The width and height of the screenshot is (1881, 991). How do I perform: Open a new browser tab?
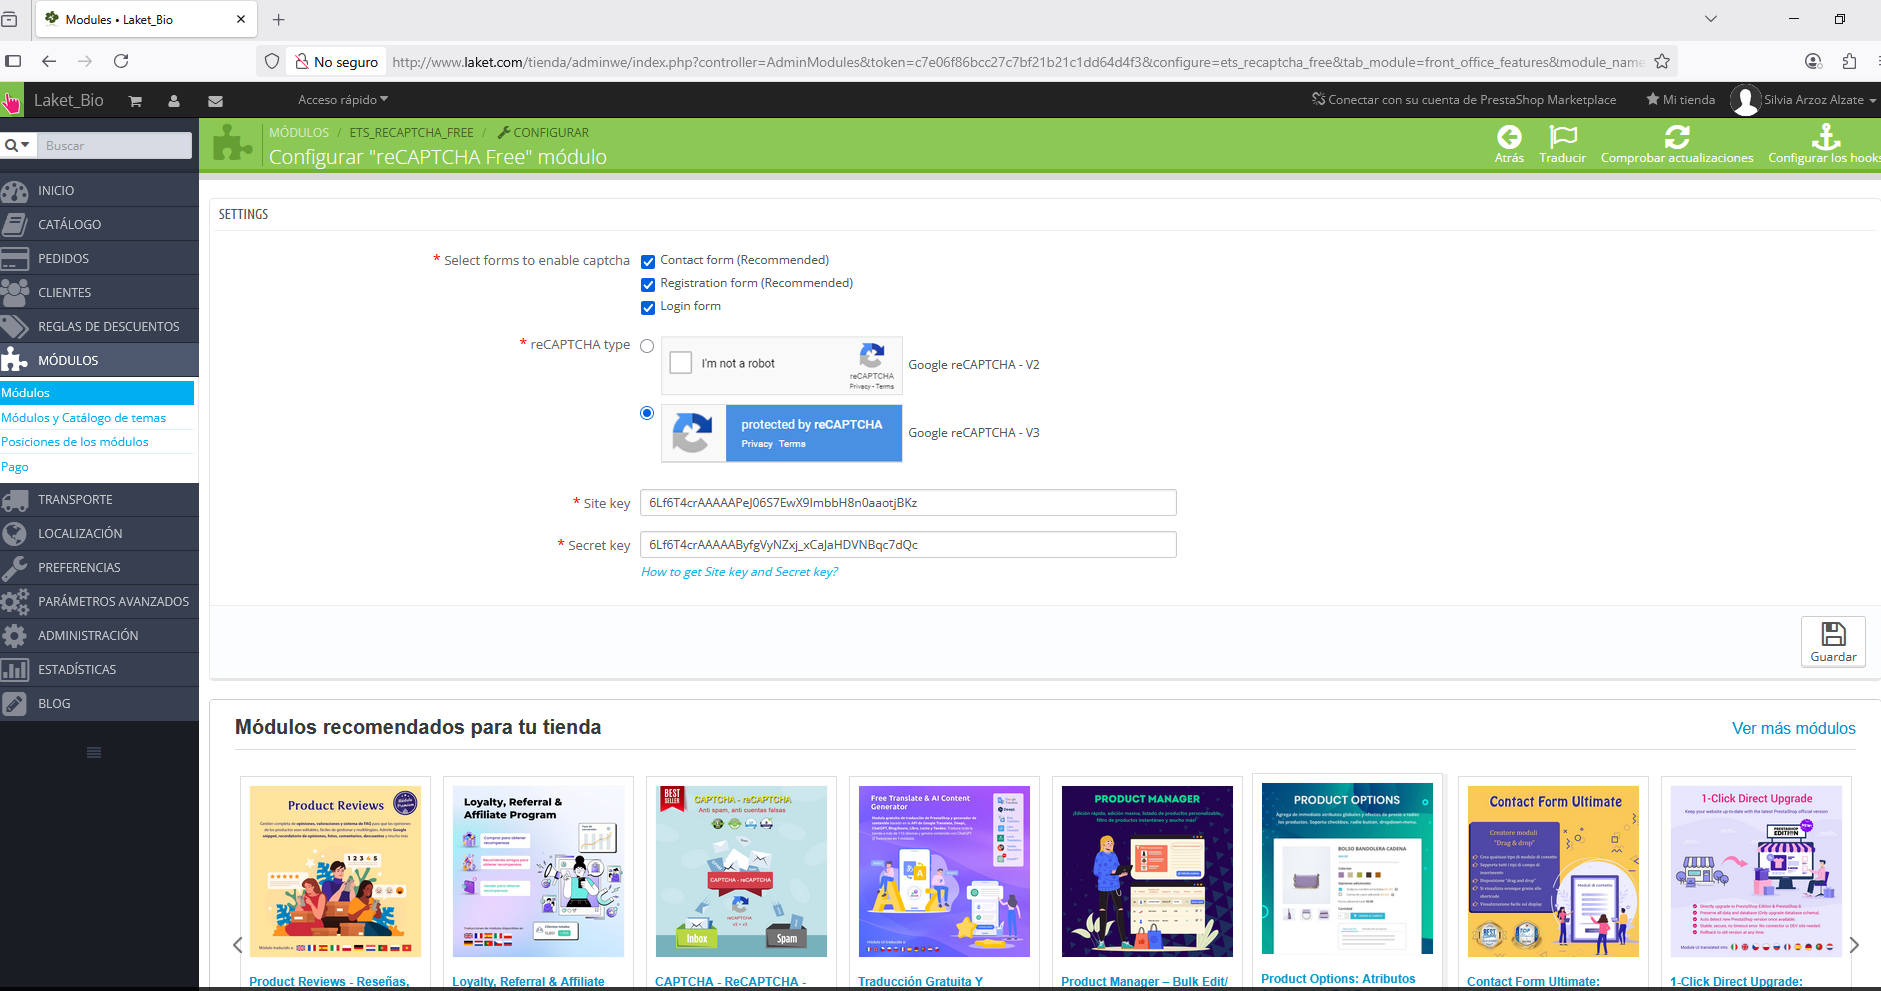click(279, 19)
